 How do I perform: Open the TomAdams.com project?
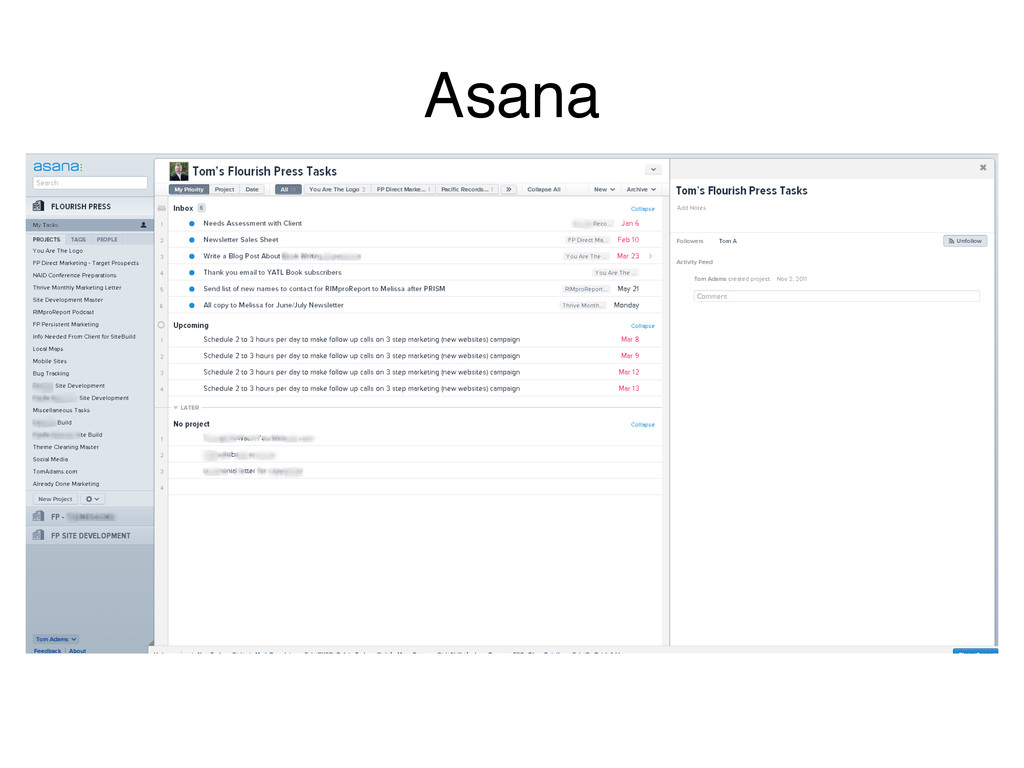[x=55, y=472]
